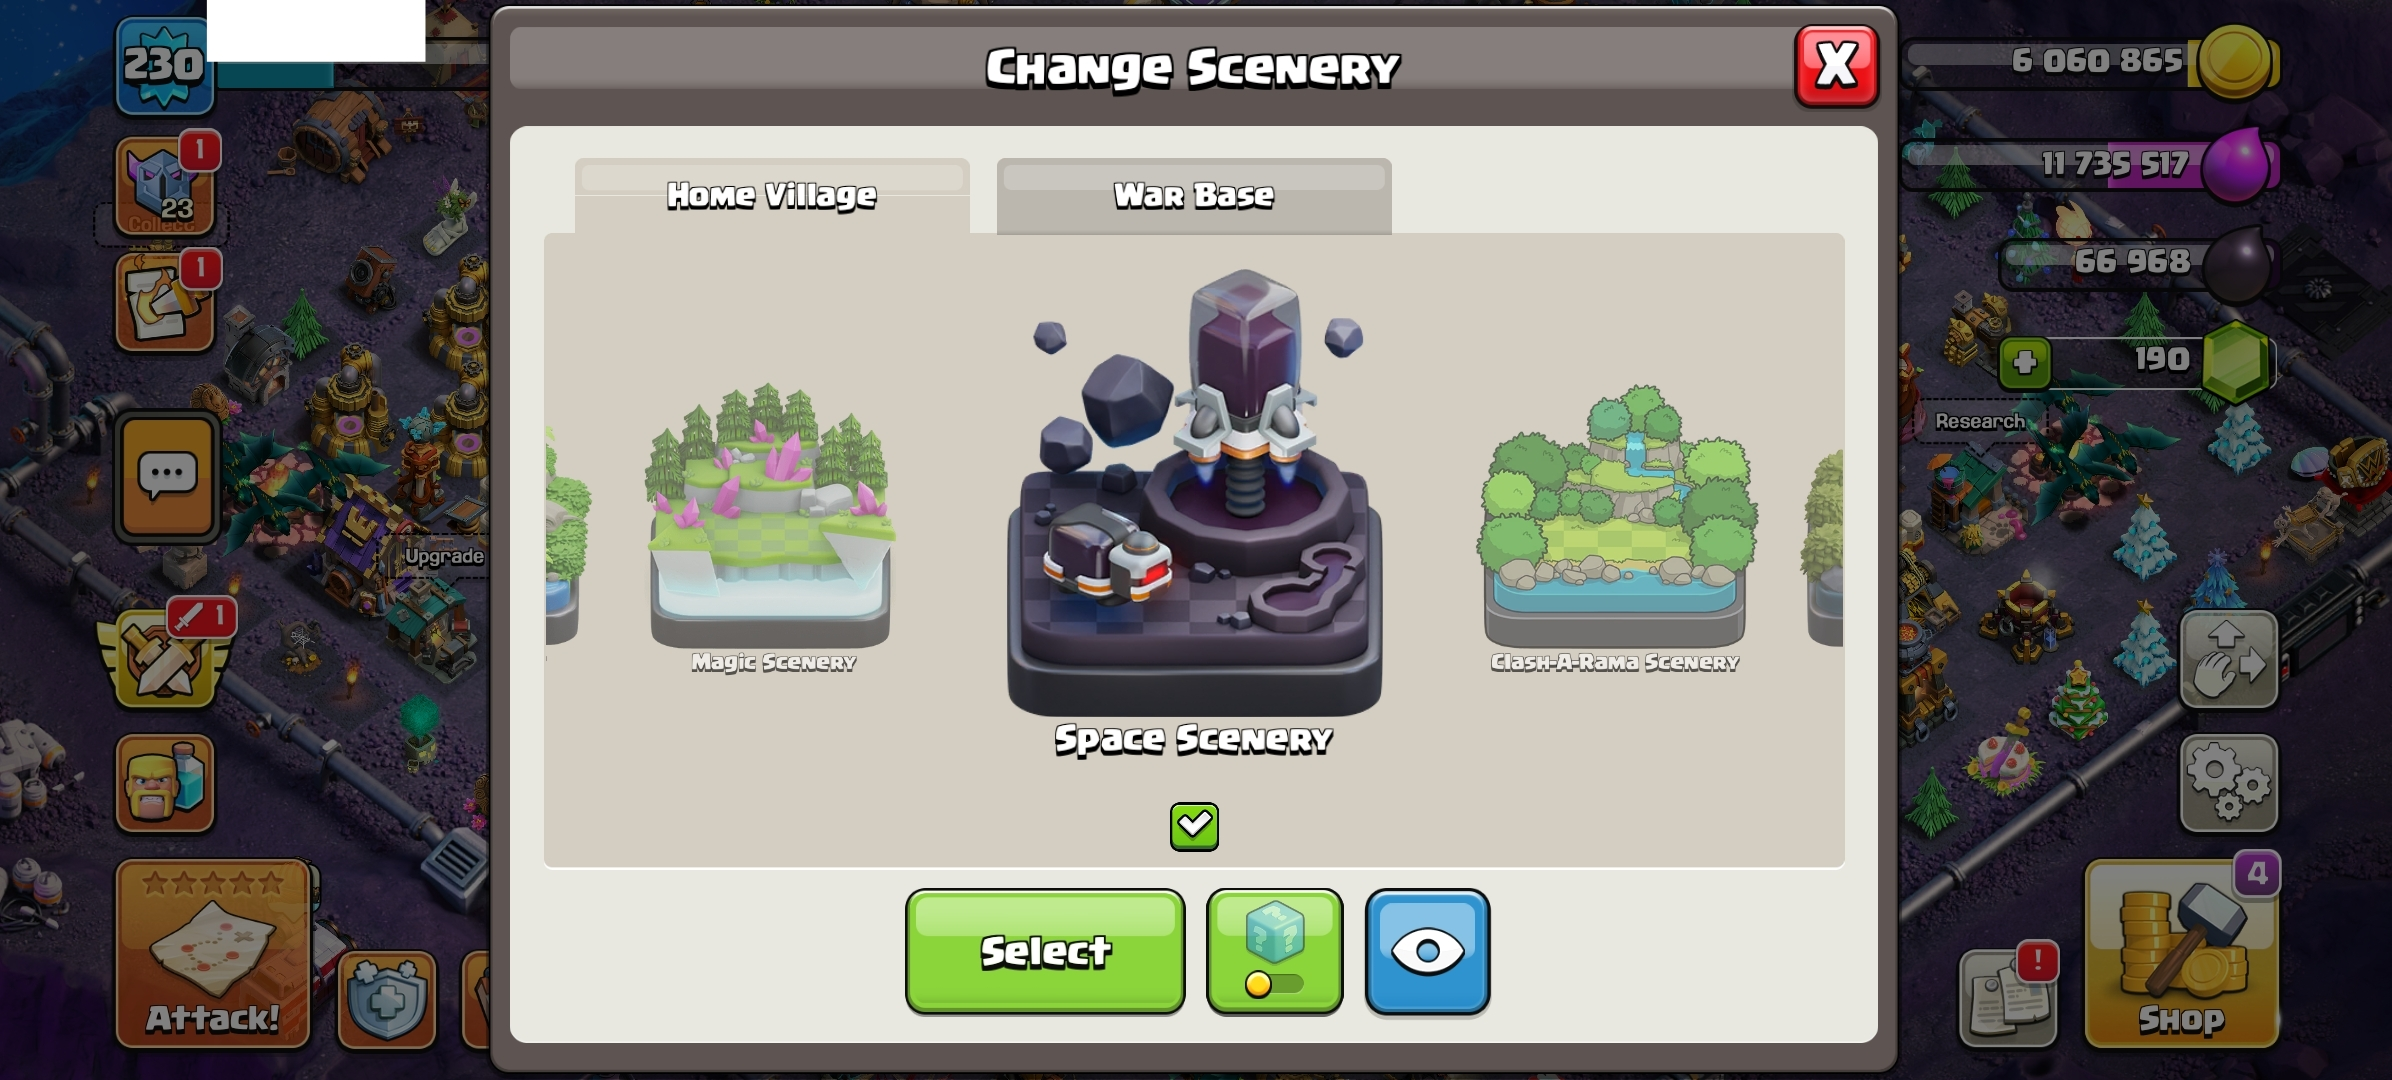
Task: Click the gold resource bar
Action: tap(2090, 61)
